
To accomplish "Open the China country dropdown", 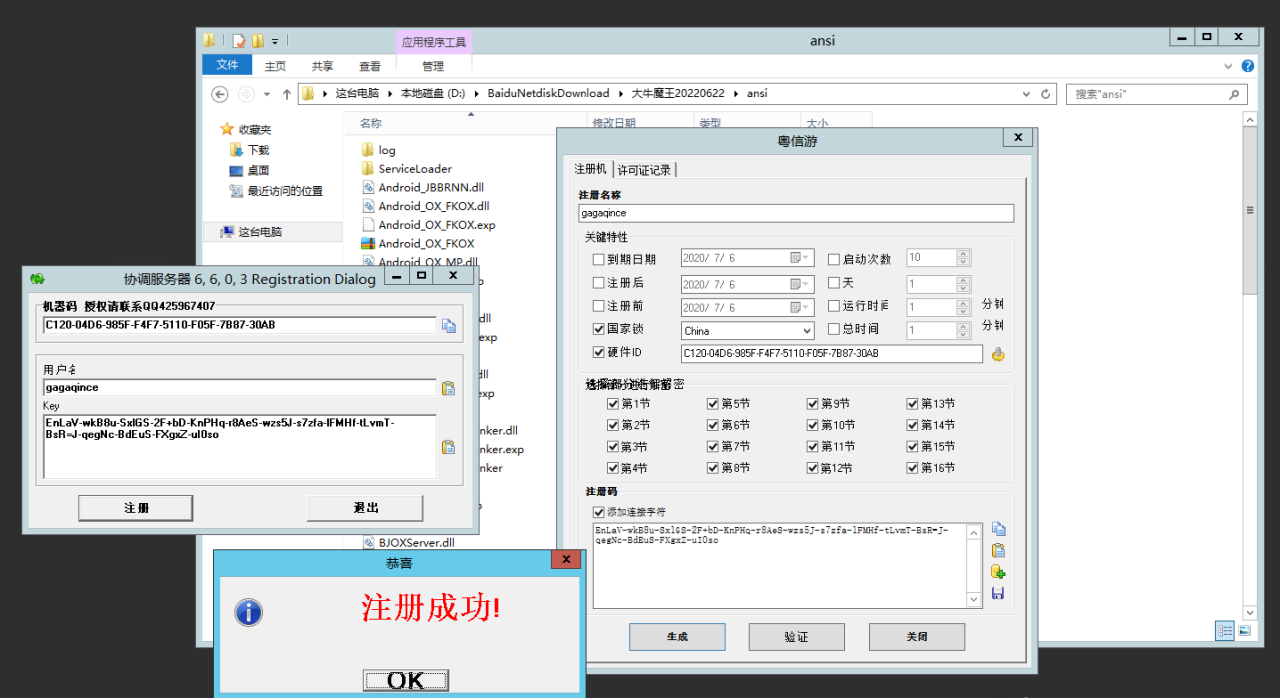I will pyautogui.click(x=808, y=330).
